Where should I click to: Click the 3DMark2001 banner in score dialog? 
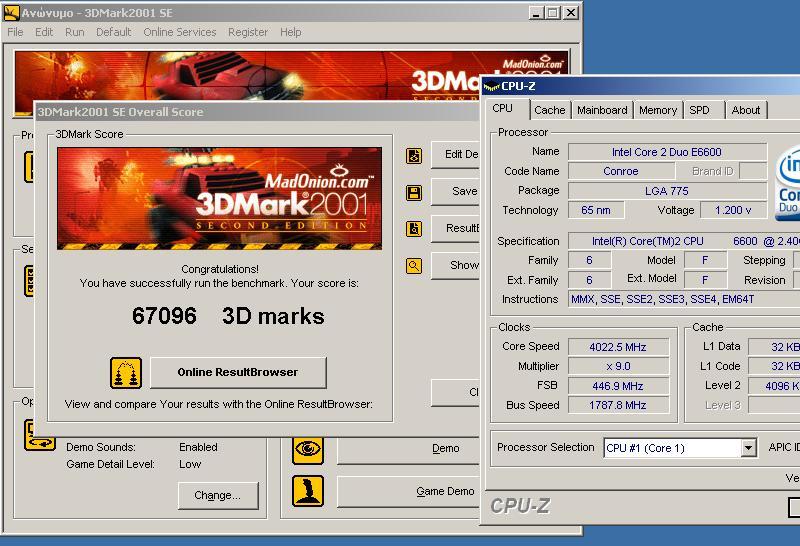tap(219, 198)
